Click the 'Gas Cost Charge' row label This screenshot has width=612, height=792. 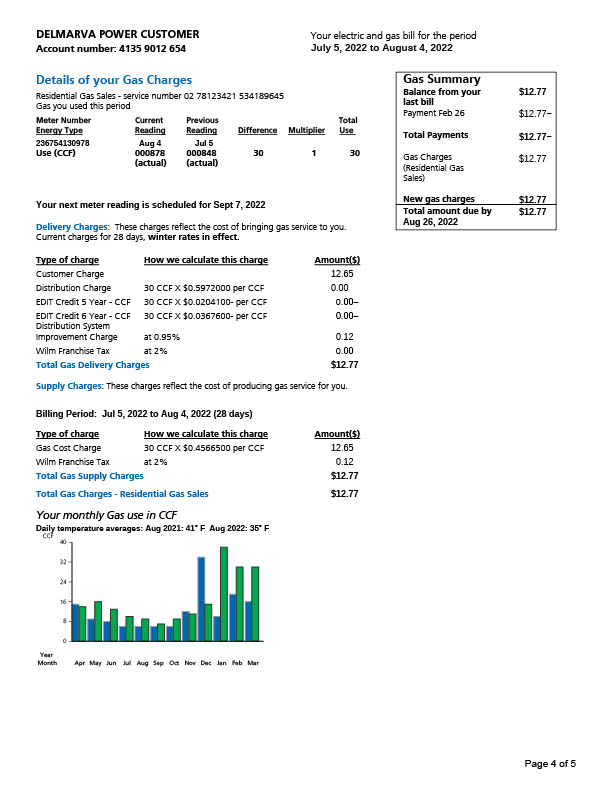[68, 448]
